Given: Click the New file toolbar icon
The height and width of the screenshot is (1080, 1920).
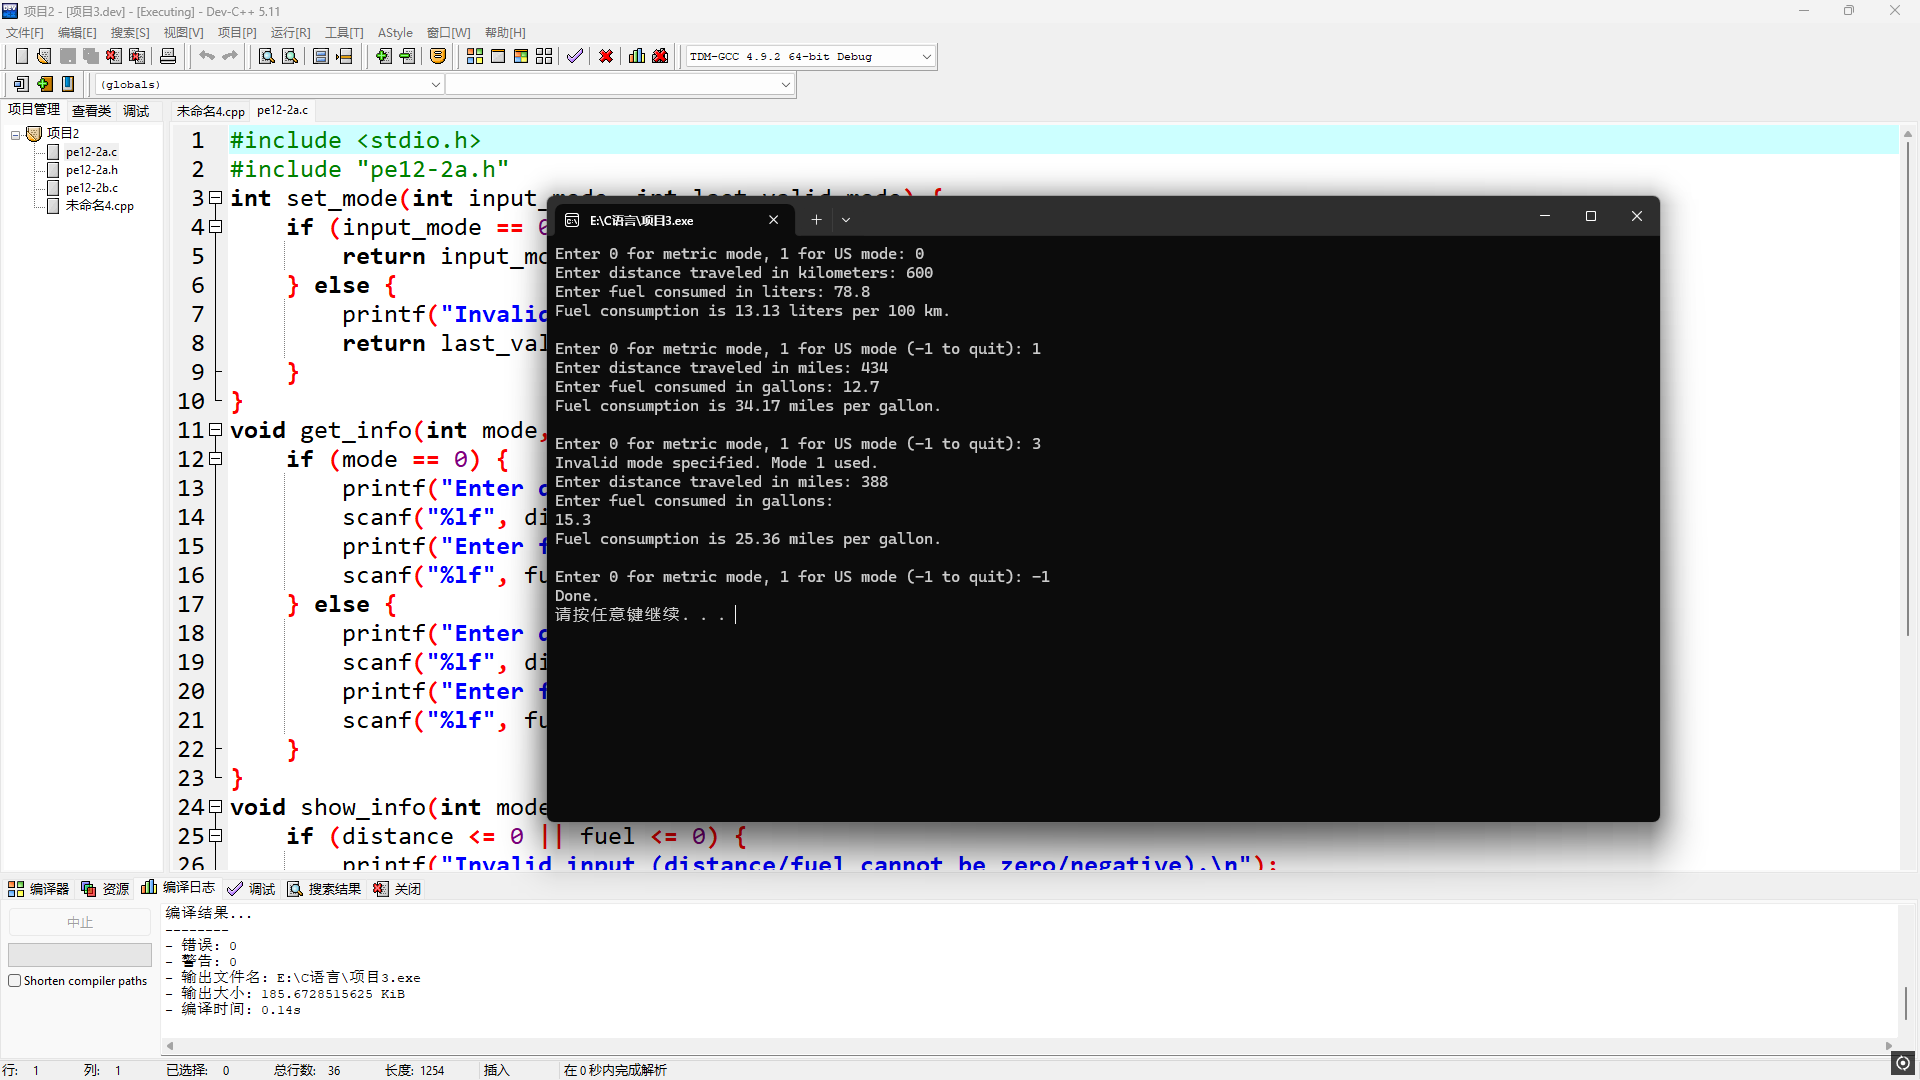Looking at the screenshot, I should 21,56.
